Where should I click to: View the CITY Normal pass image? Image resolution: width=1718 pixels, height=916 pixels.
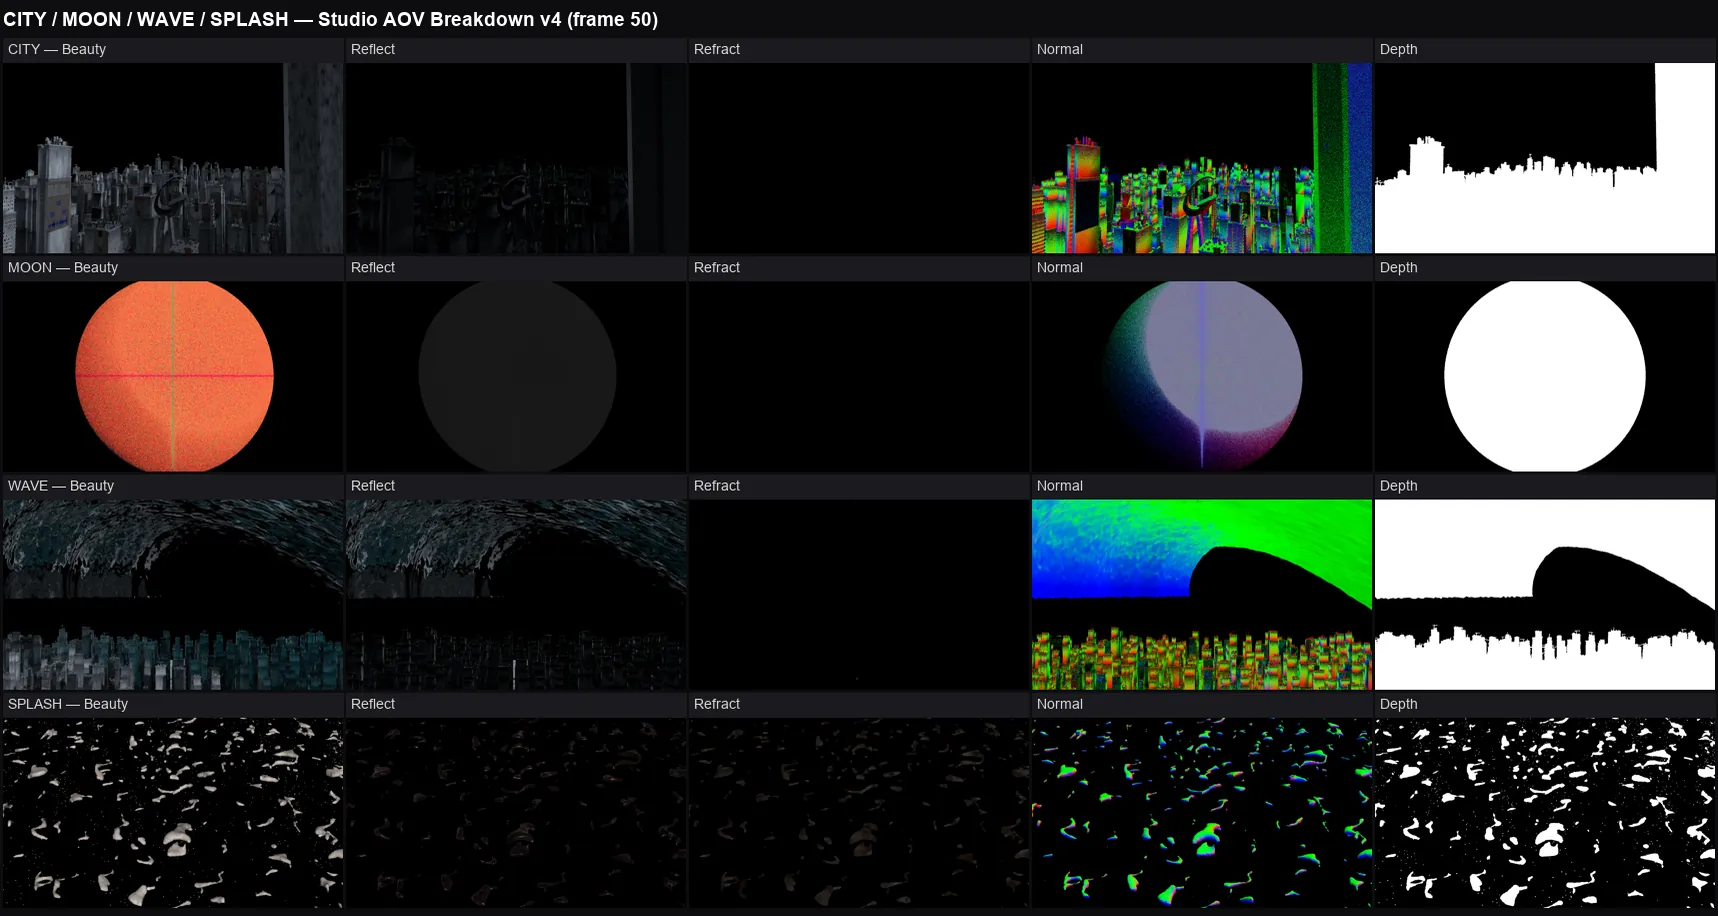tap(1202, 158)
